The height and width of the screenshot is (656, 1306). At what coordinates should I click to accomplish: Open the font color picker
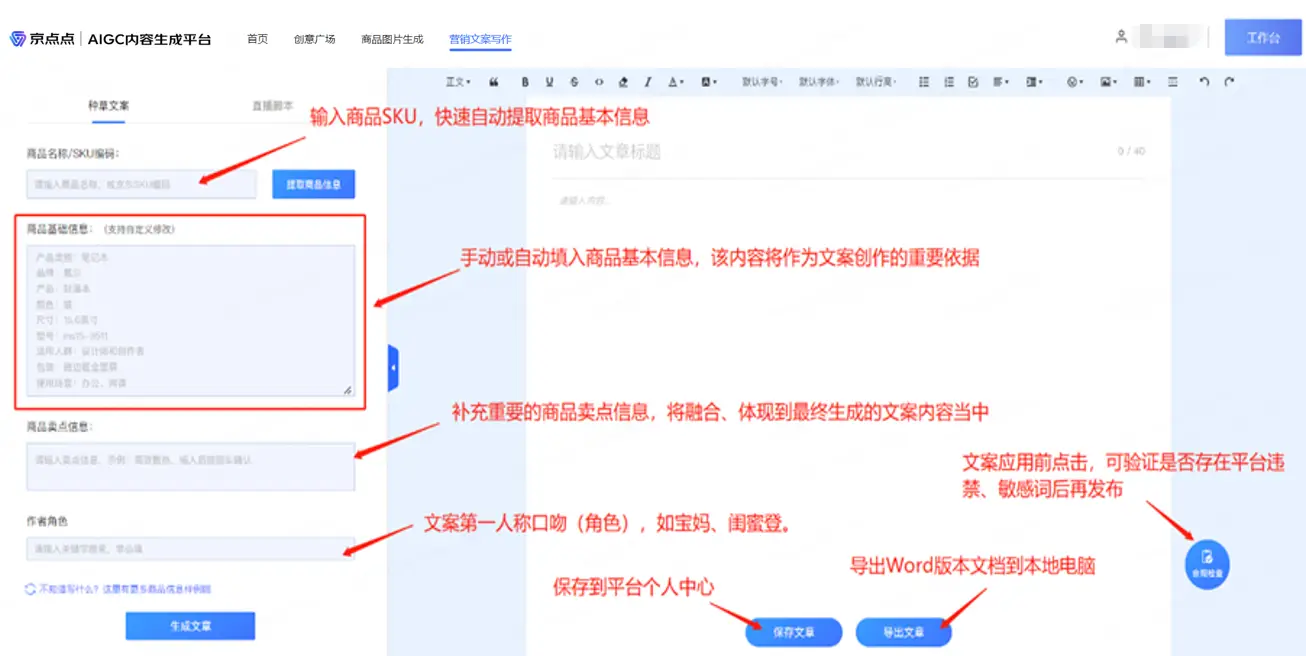676,82
